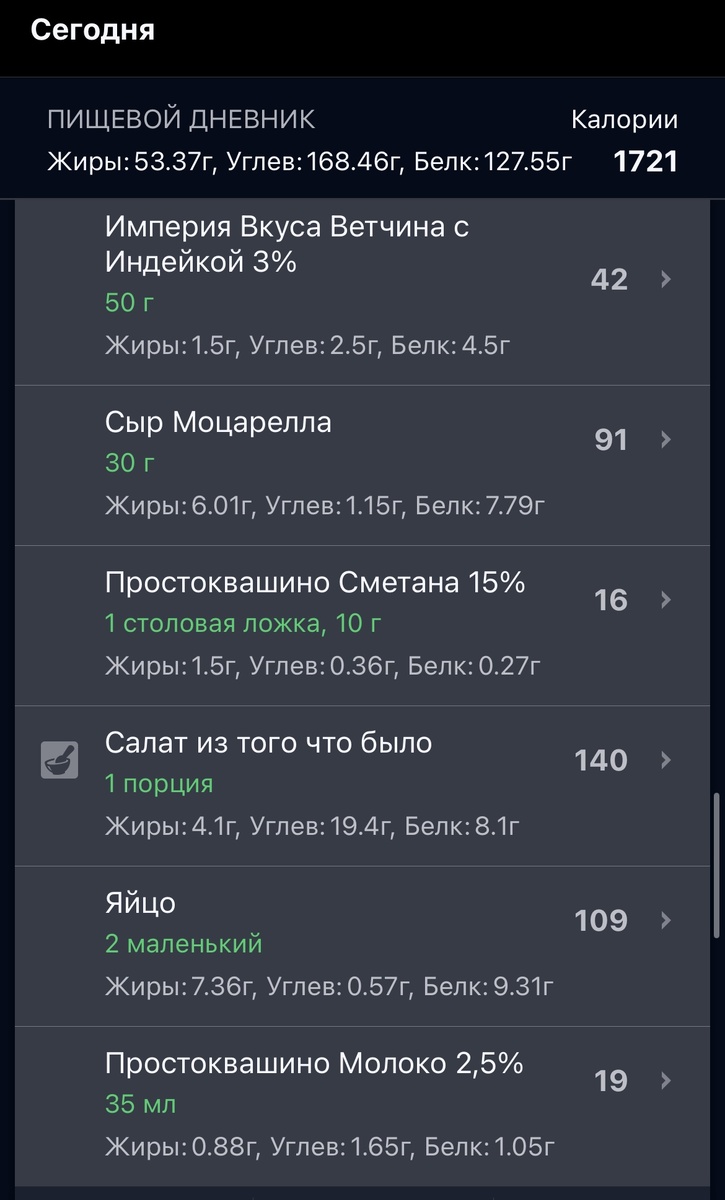Expand details chevron for Ветчина с Индейкой
This screenshot has height=1200, width=725.
666,280
